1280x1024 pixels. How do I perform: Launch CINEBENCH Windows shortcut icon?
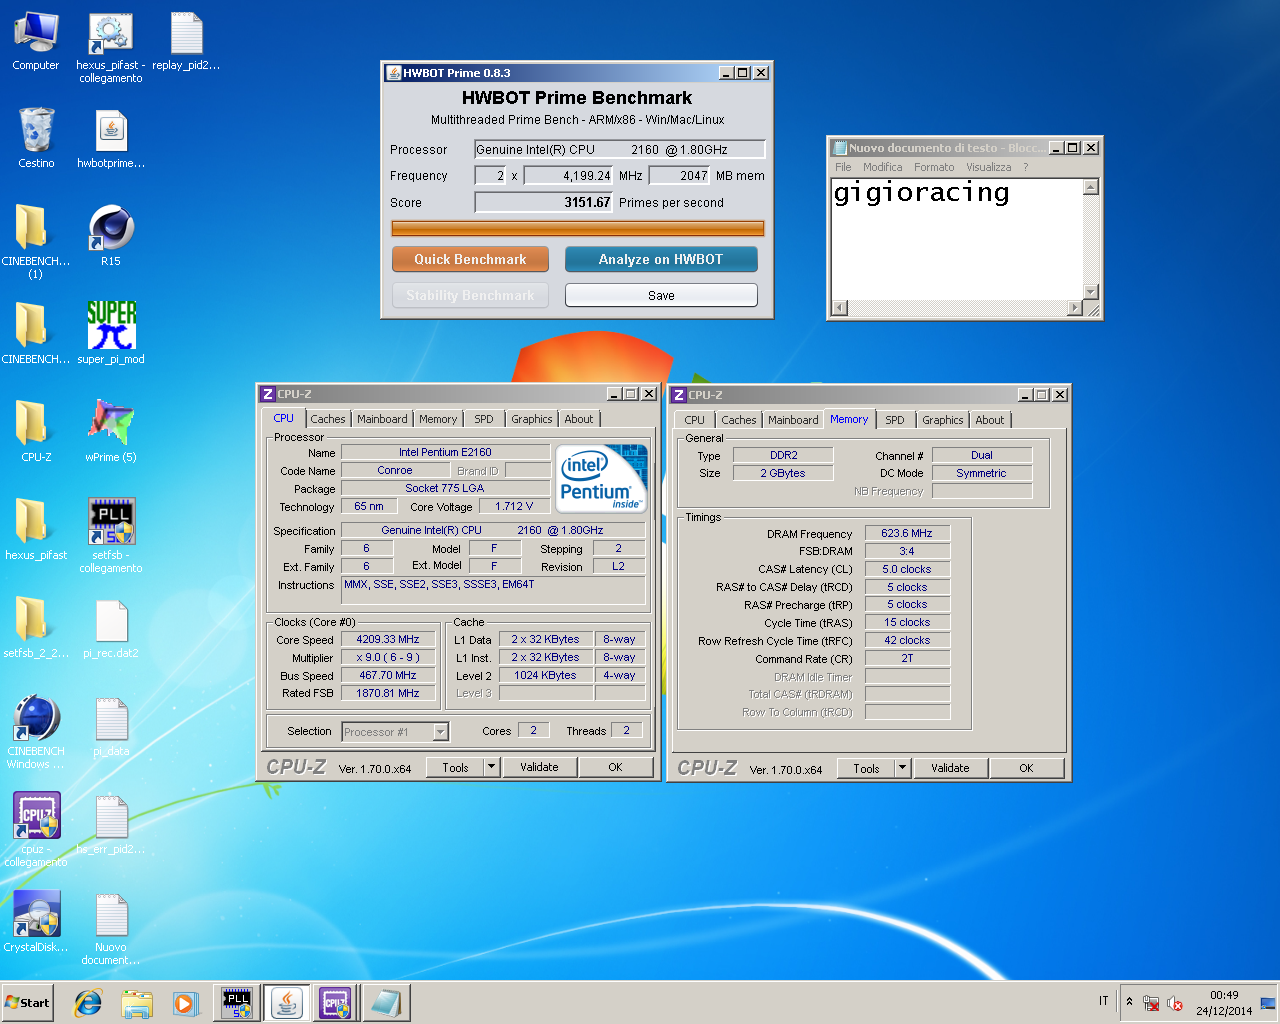coord(36,732)
